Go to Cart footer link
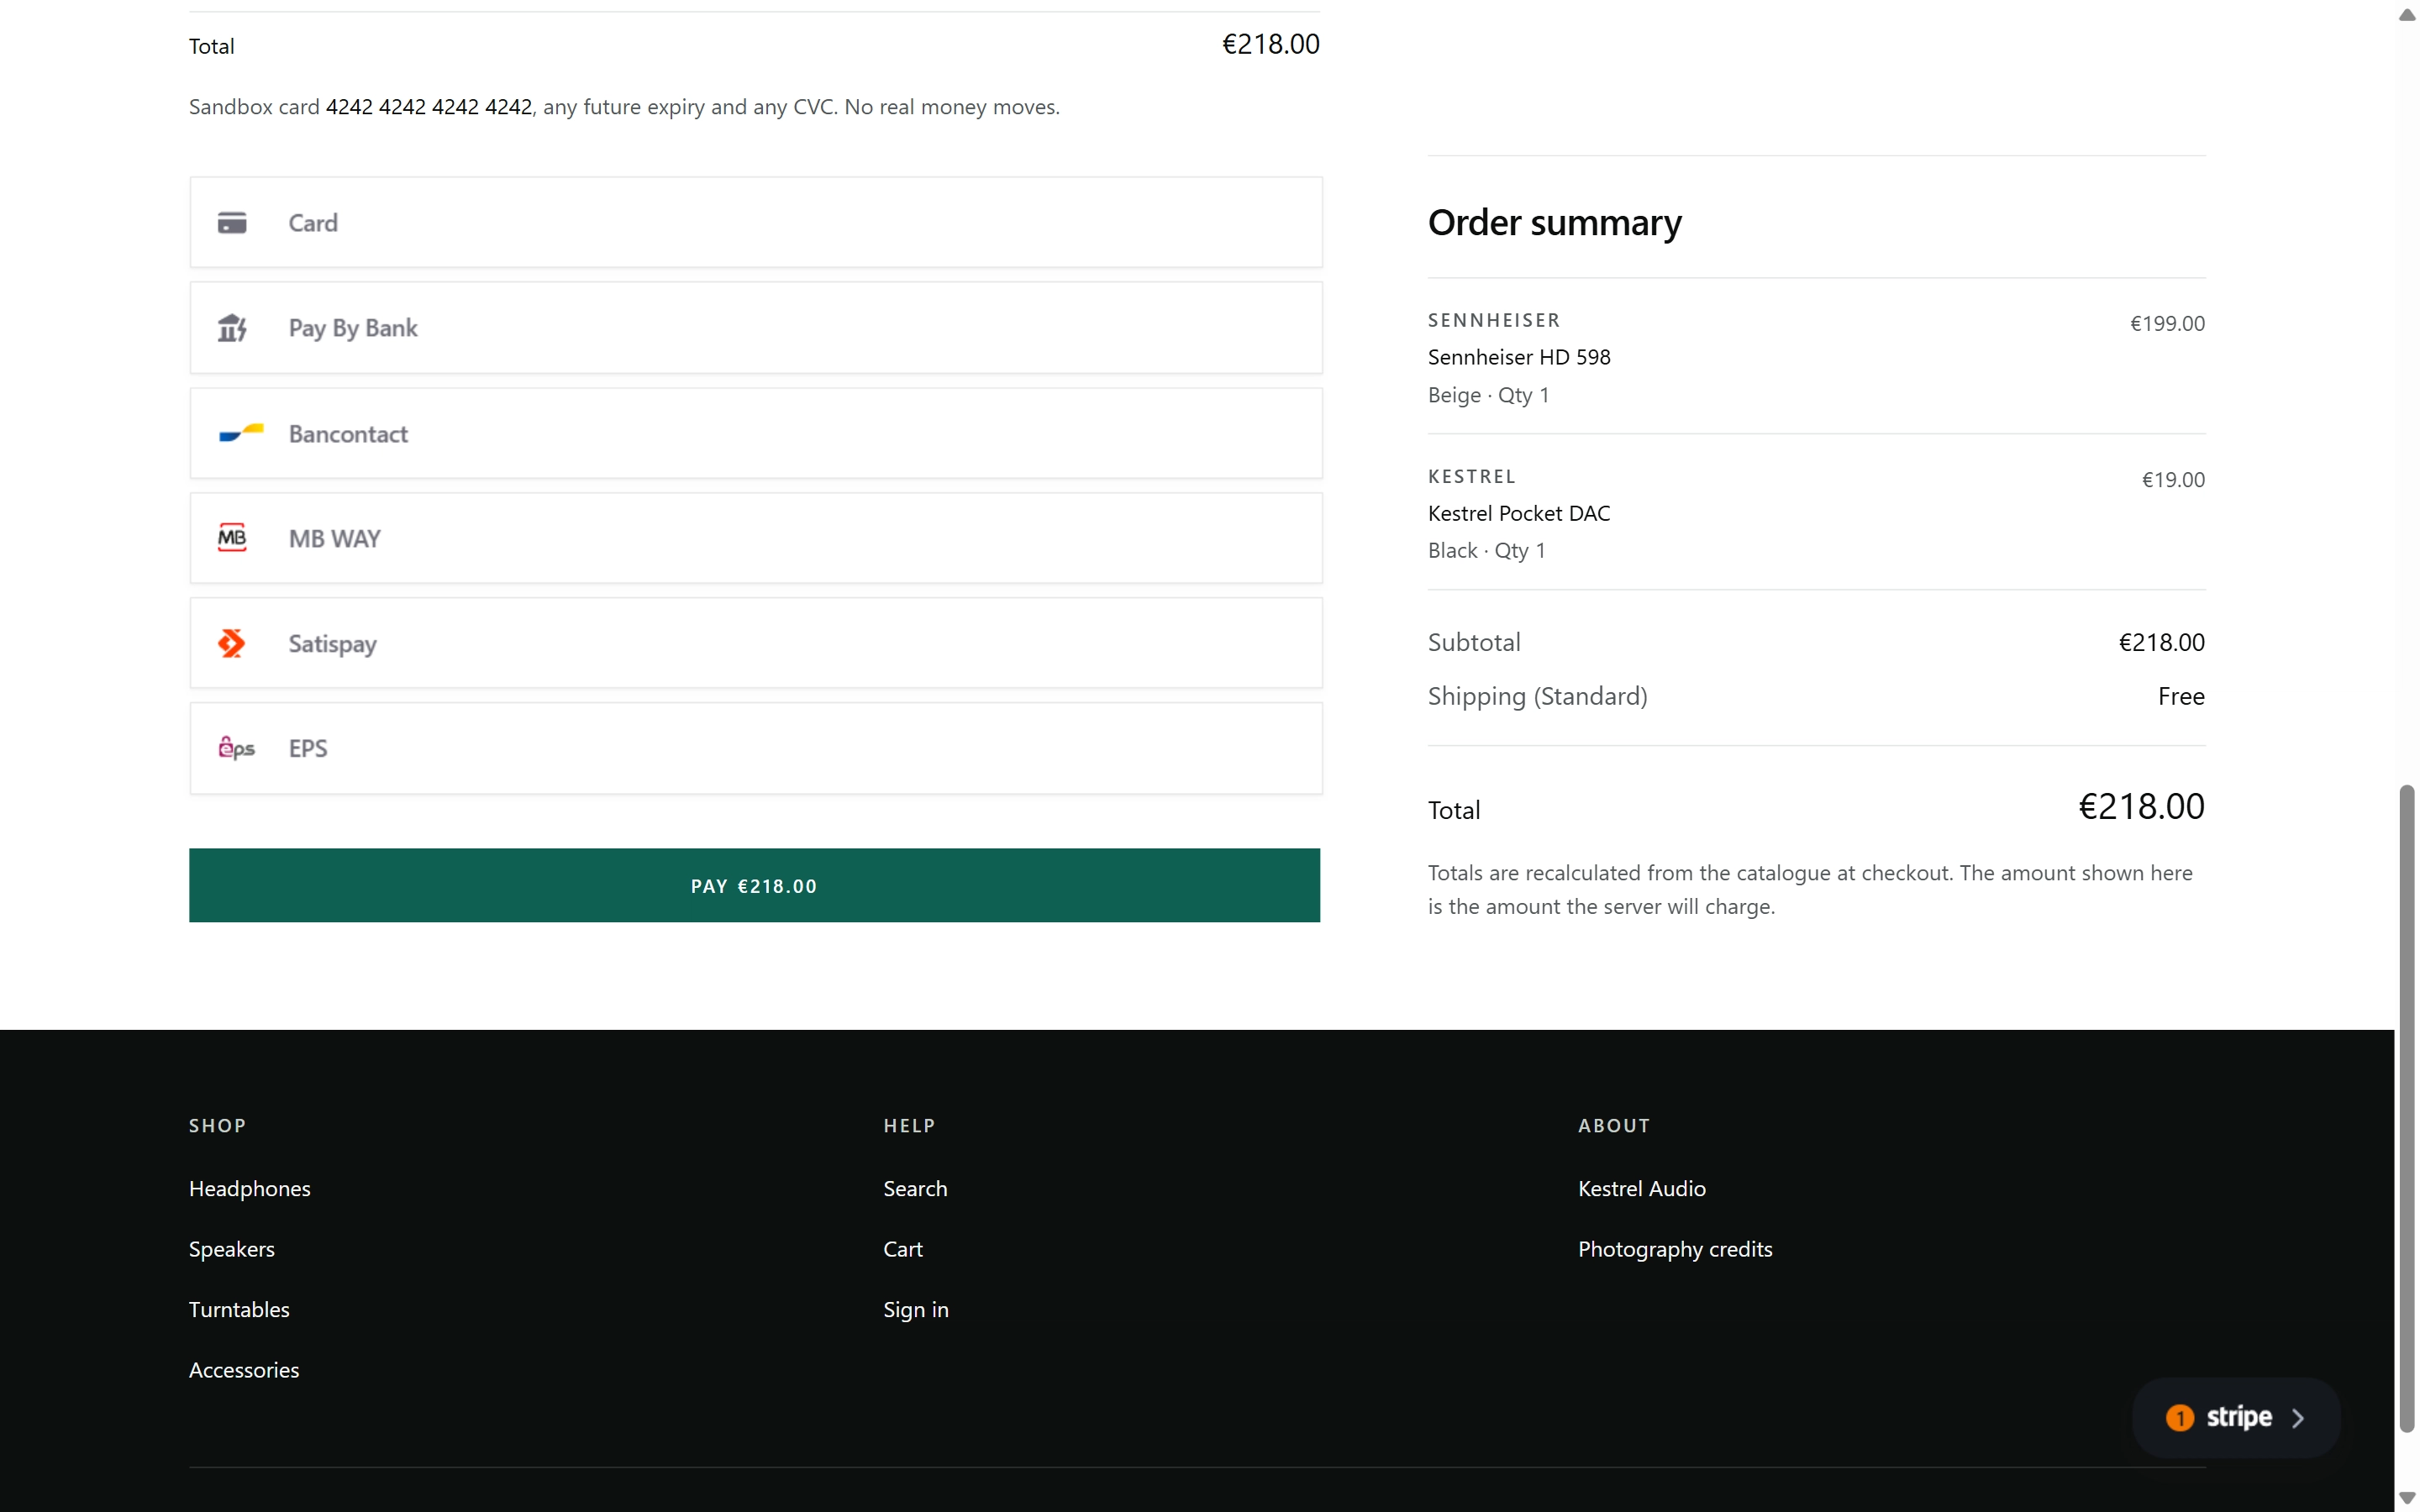Image resolution: width=2420 pixels, height=1512 pixels. pos(903,1249)
